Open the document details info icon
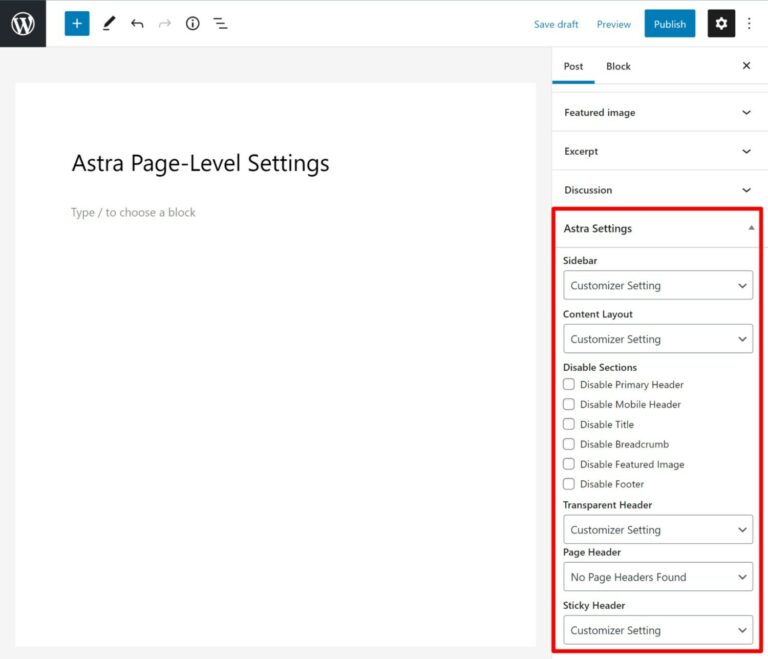Screen dimensions: 768x659 [192, 24]
